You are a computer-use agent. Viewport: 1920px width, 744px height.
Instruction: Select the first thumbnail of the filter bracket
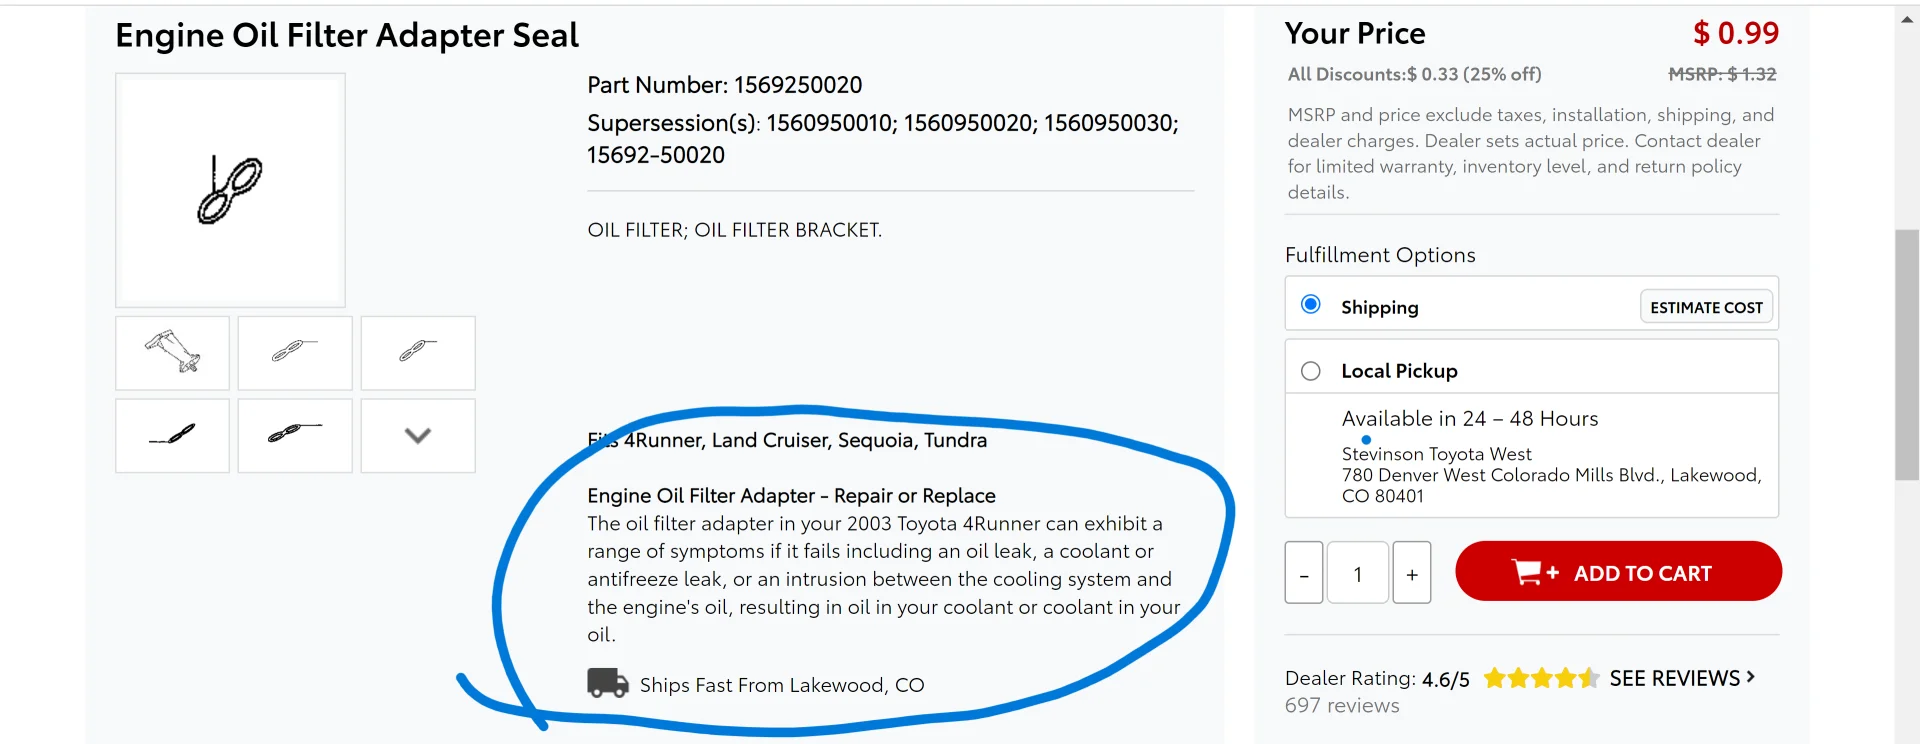[172, 353]
